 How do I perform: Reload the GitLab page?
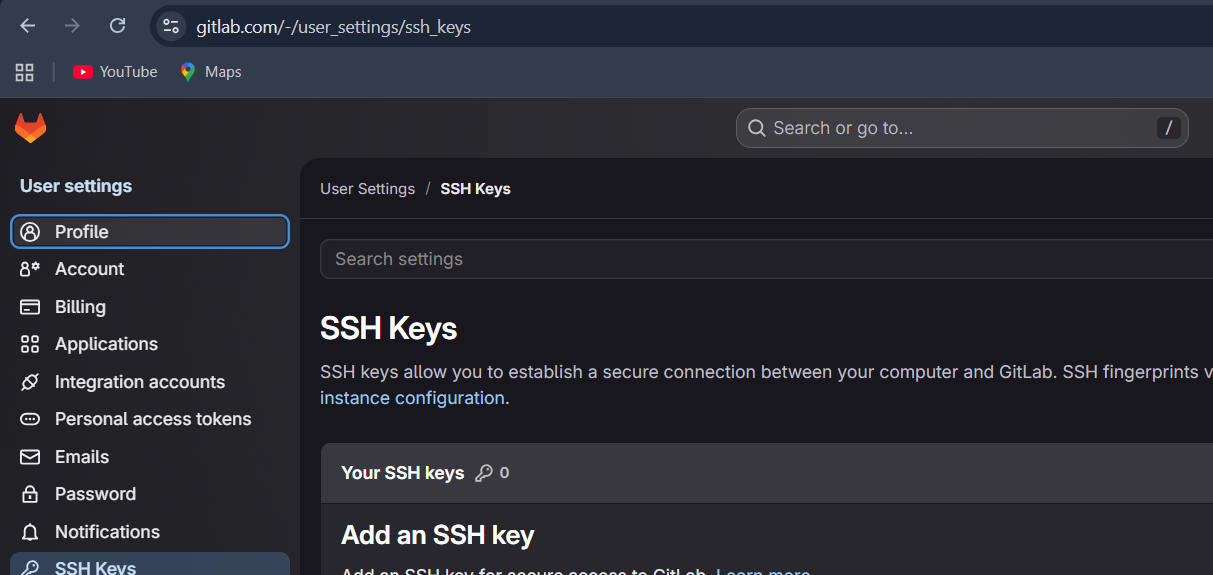tap(117, 26)
